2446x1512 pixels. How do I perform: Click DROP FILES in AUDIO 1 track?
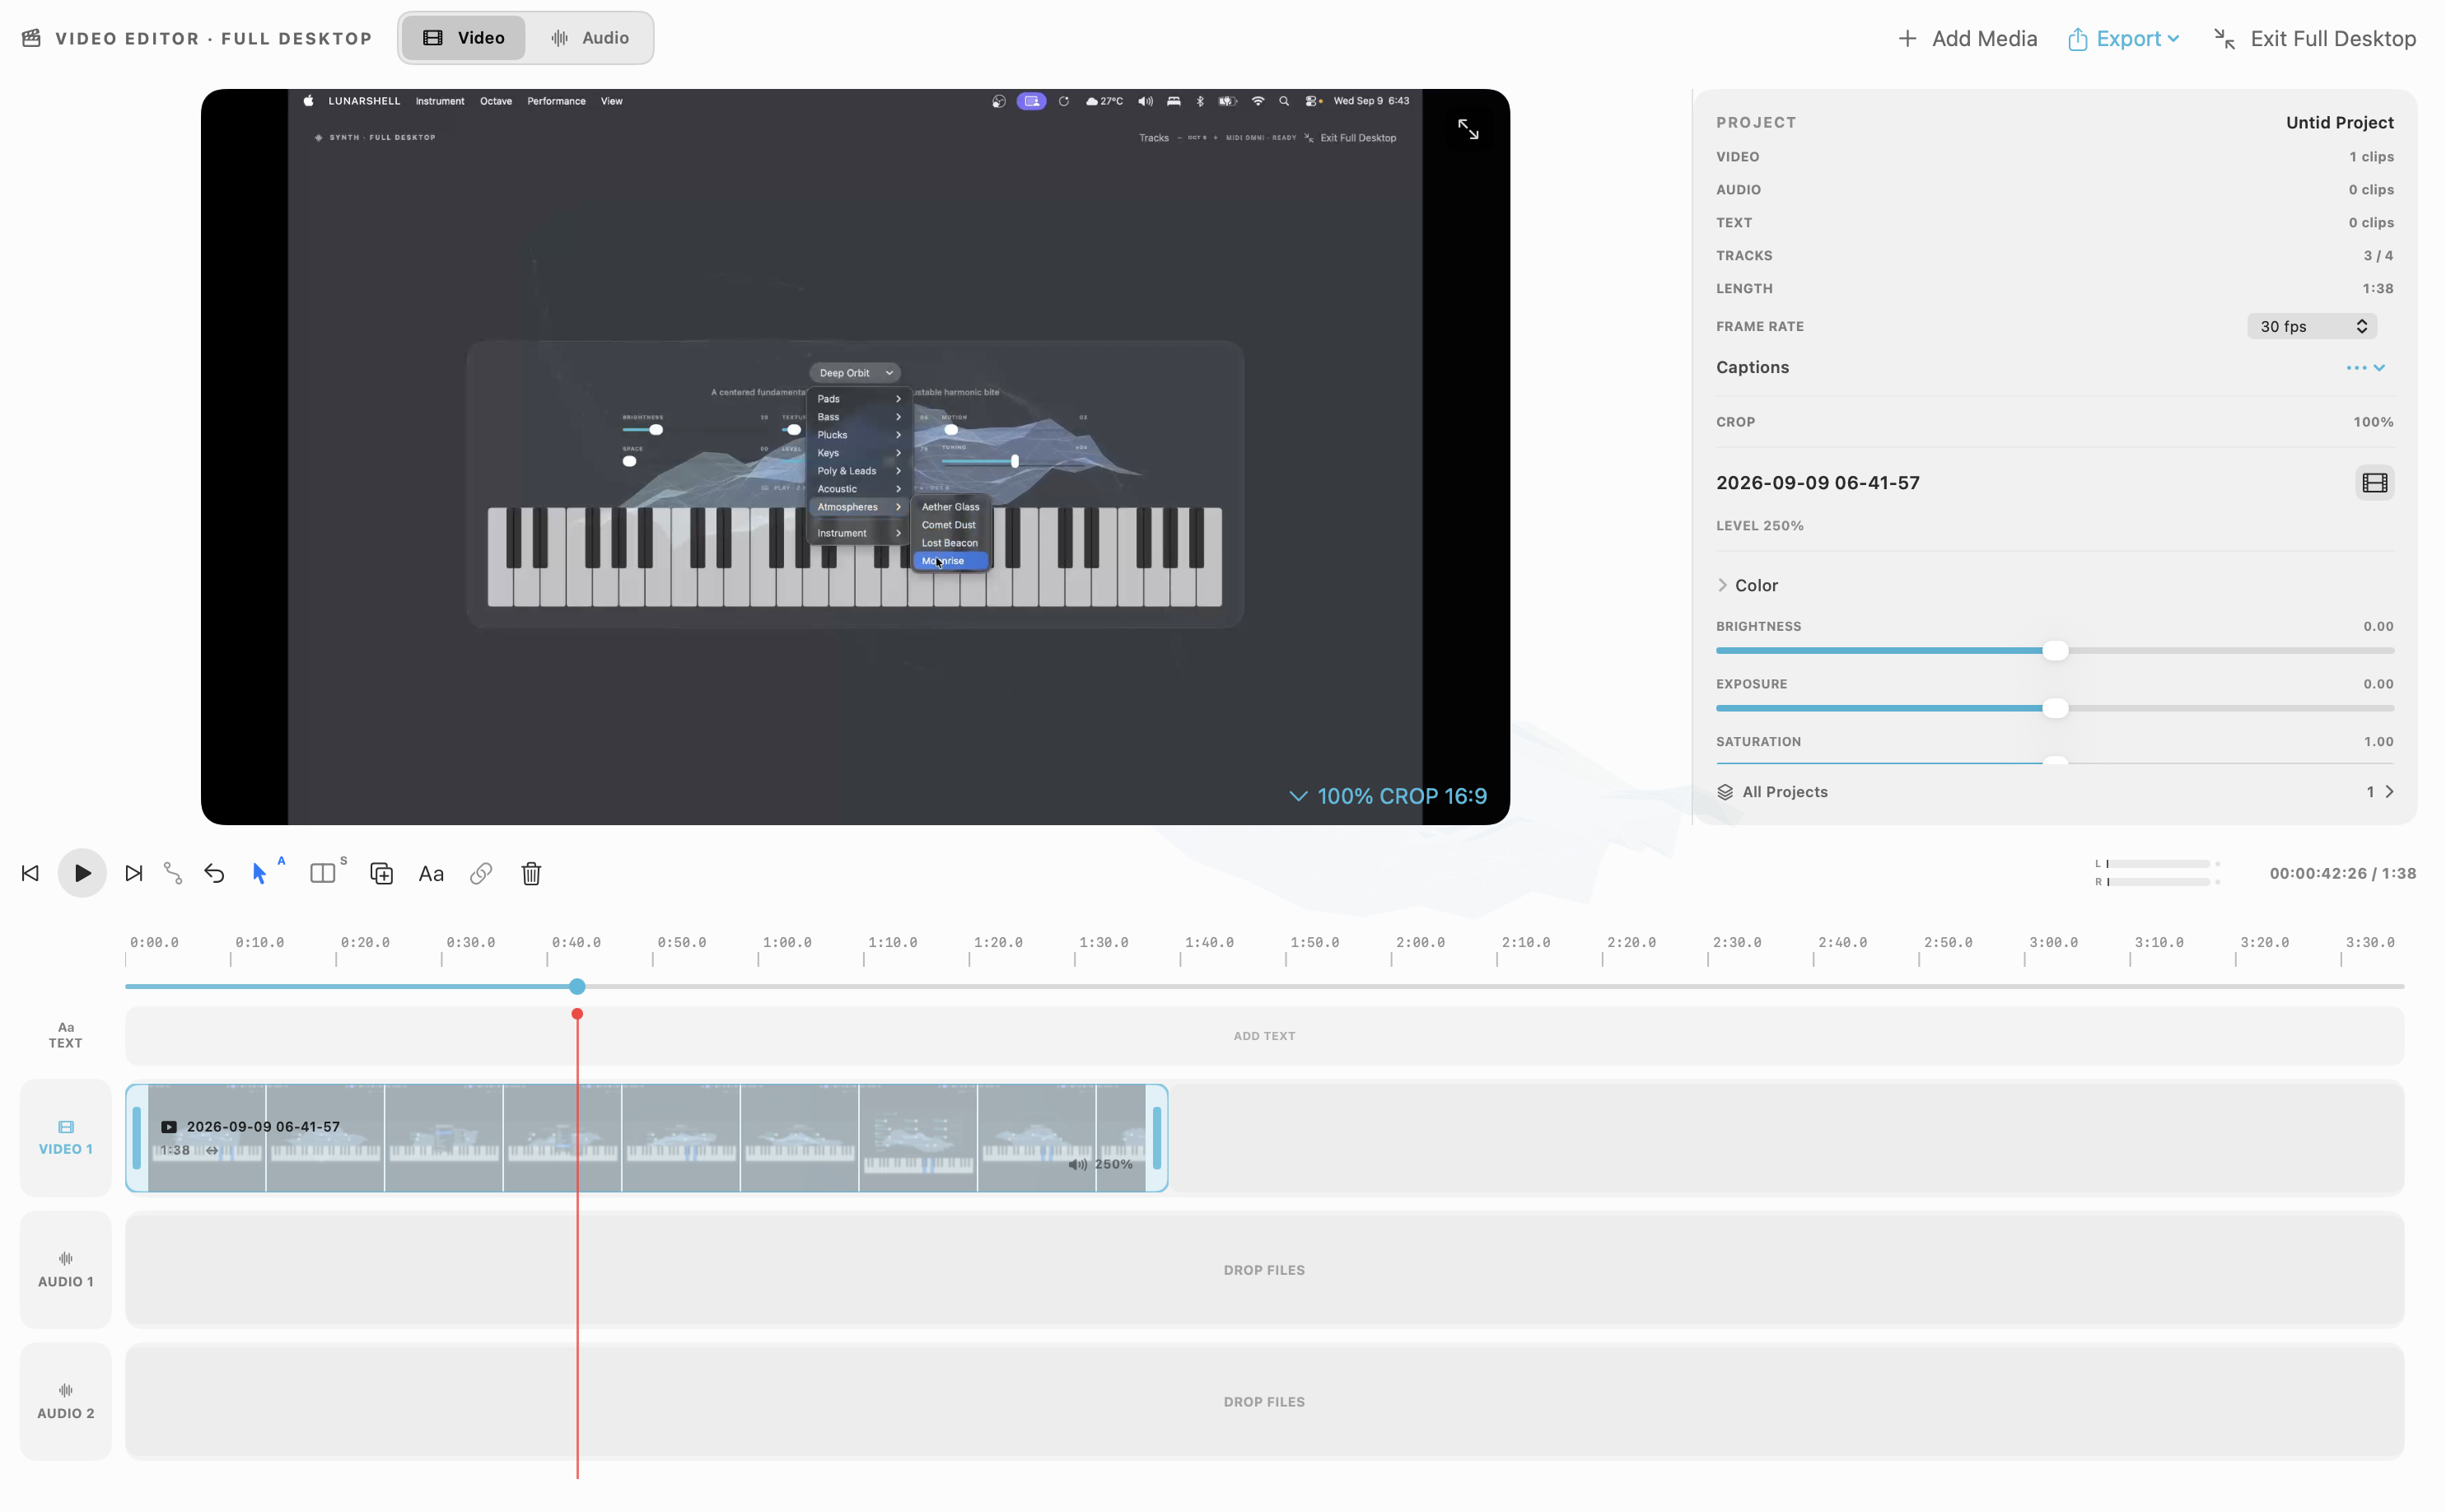pyautogui.click(x=1264, y=1270)
